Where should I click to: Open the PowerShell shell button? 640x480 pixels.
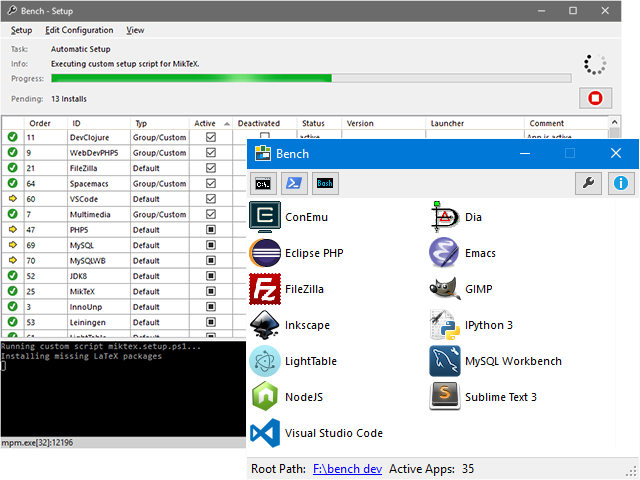pyautogui.click(x=294, y=183)
